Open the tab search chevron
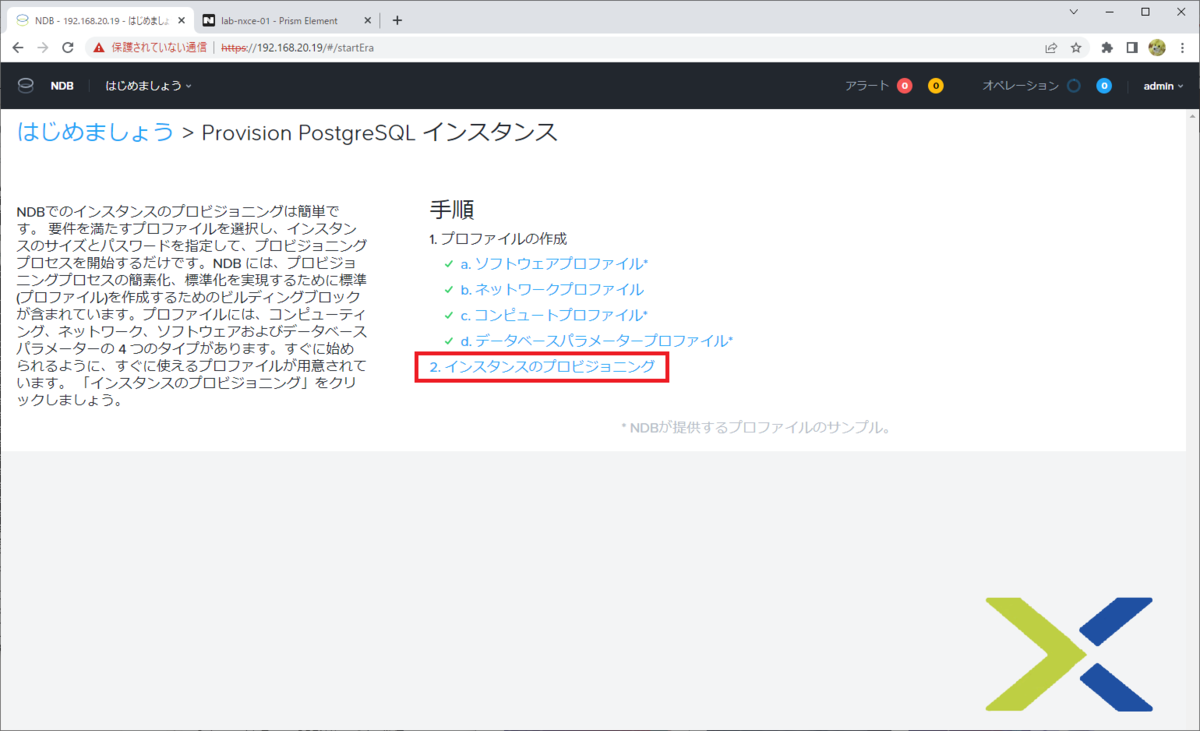The image size is (1200, 731). [x=1073, y=12]
